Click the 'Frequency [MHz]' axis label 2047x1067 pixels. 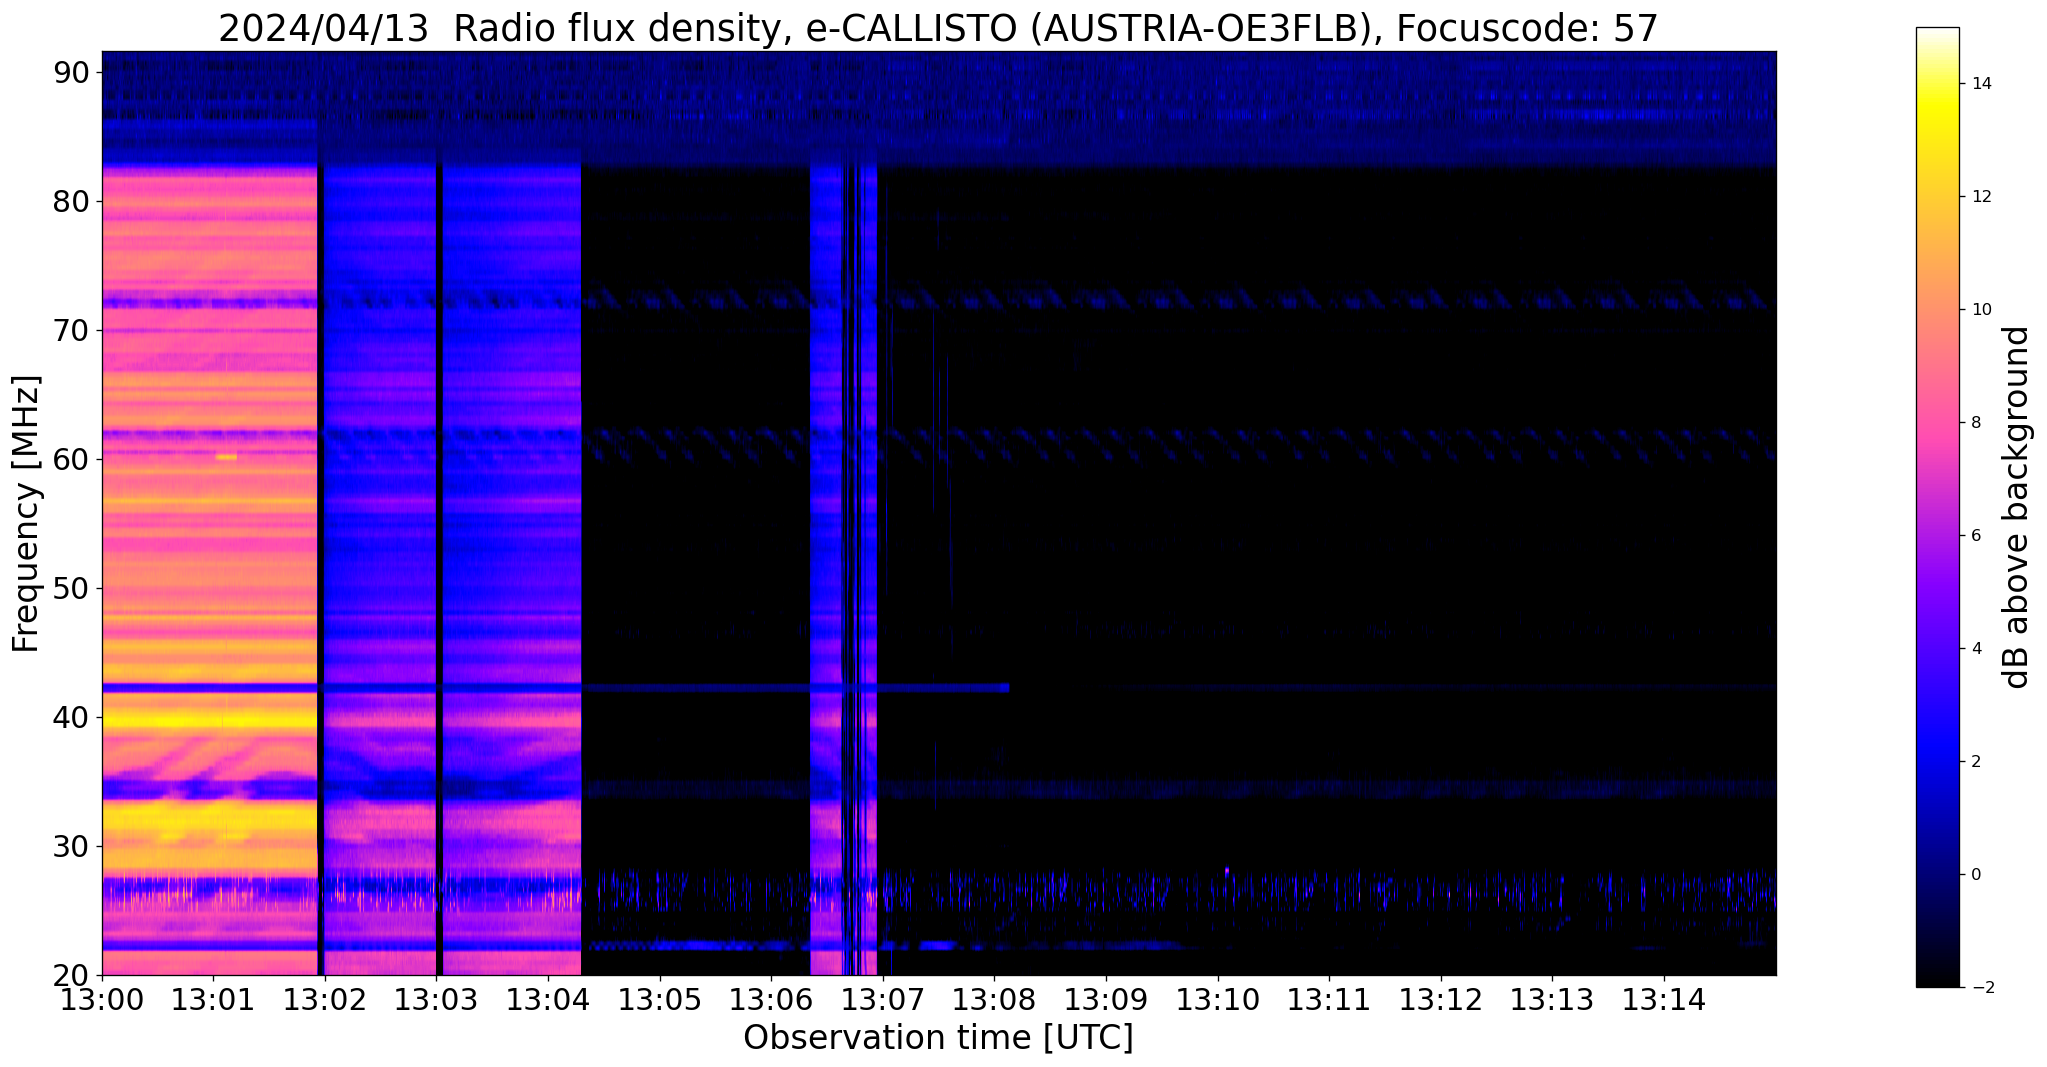coord(27,514)
